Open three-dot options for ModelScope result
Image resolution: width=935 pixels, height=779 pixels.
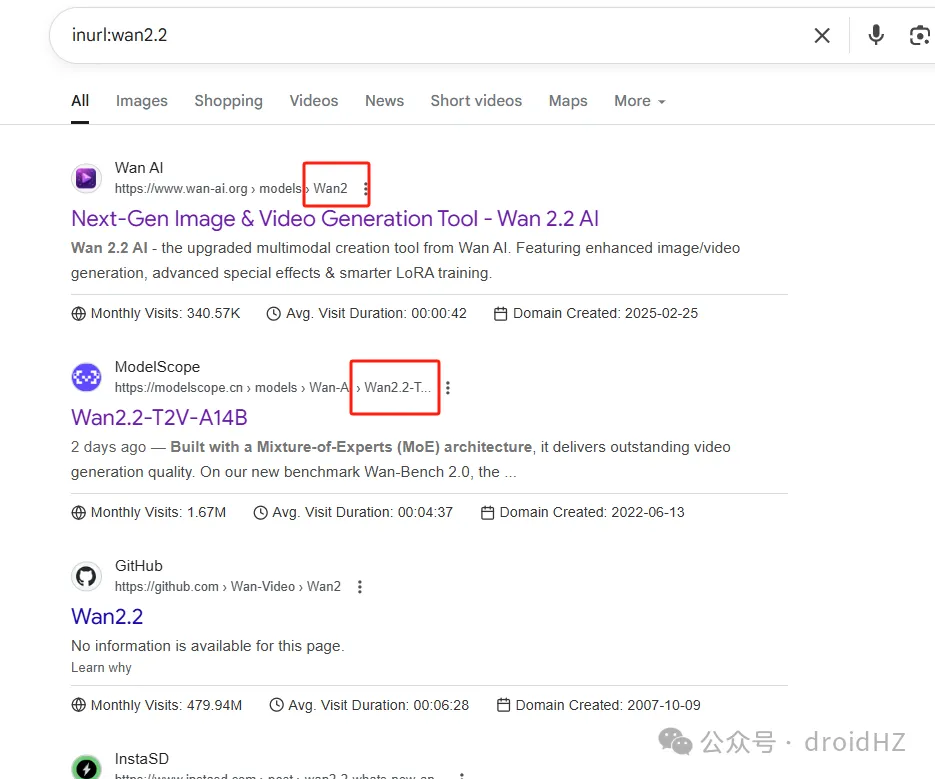(x=448, y=388)
